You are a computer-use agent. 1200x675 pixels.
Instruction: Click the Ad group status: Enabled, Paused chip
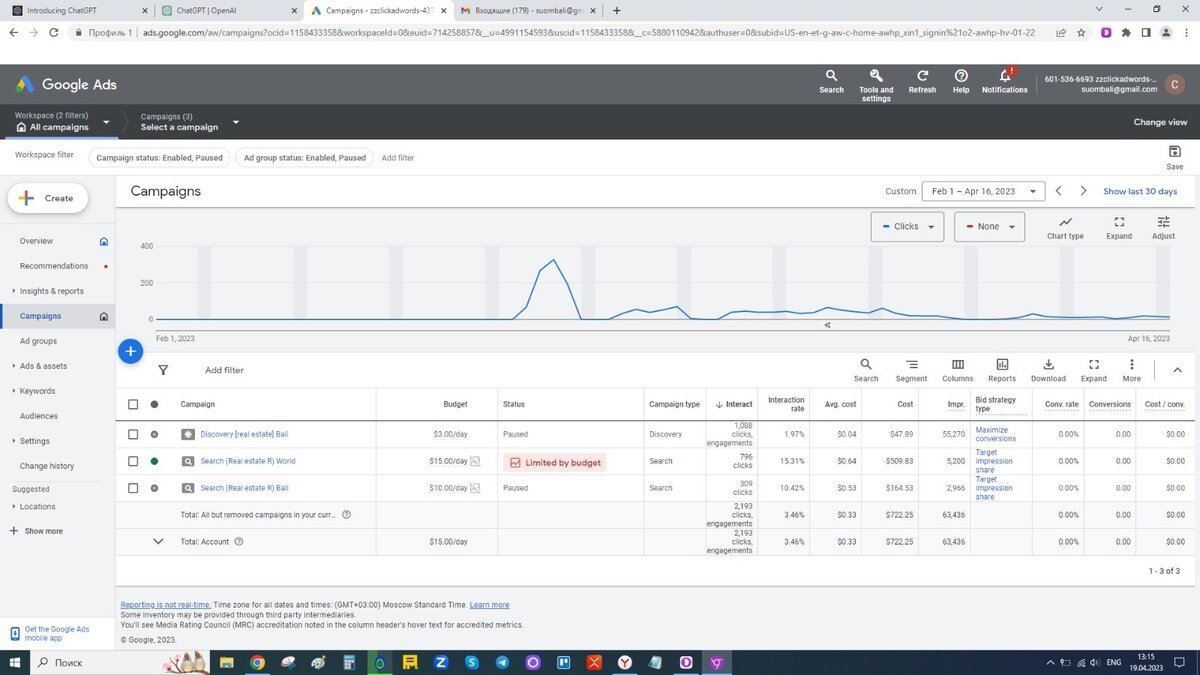[305, 157]
